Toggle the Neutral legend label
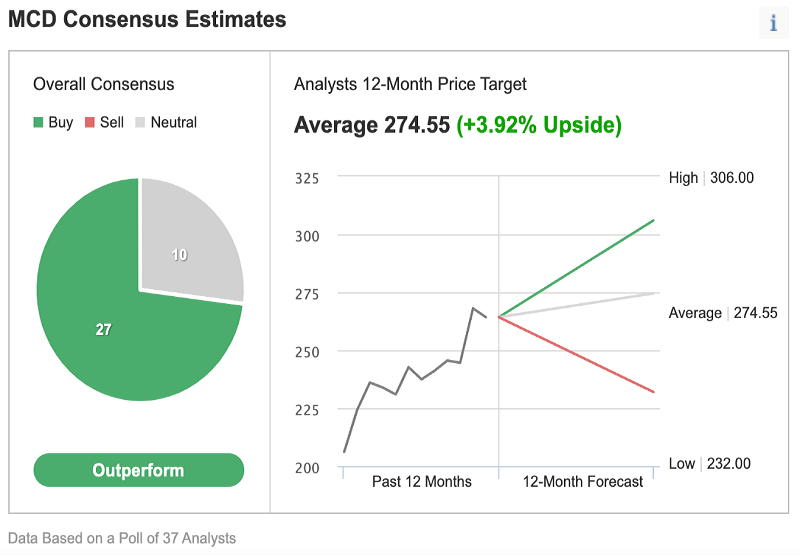This screenshot has width=800, height=555. click(x=173, y=122)
